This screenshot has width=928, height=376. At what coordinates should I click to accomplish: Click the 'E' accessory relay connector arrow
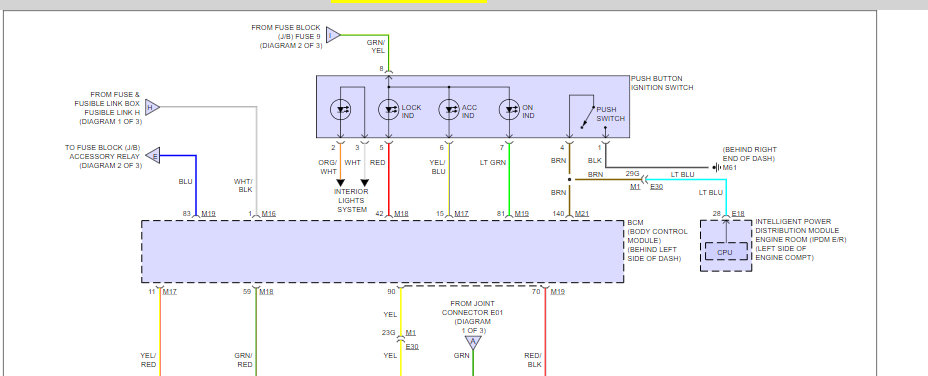(x=153, y=156)
